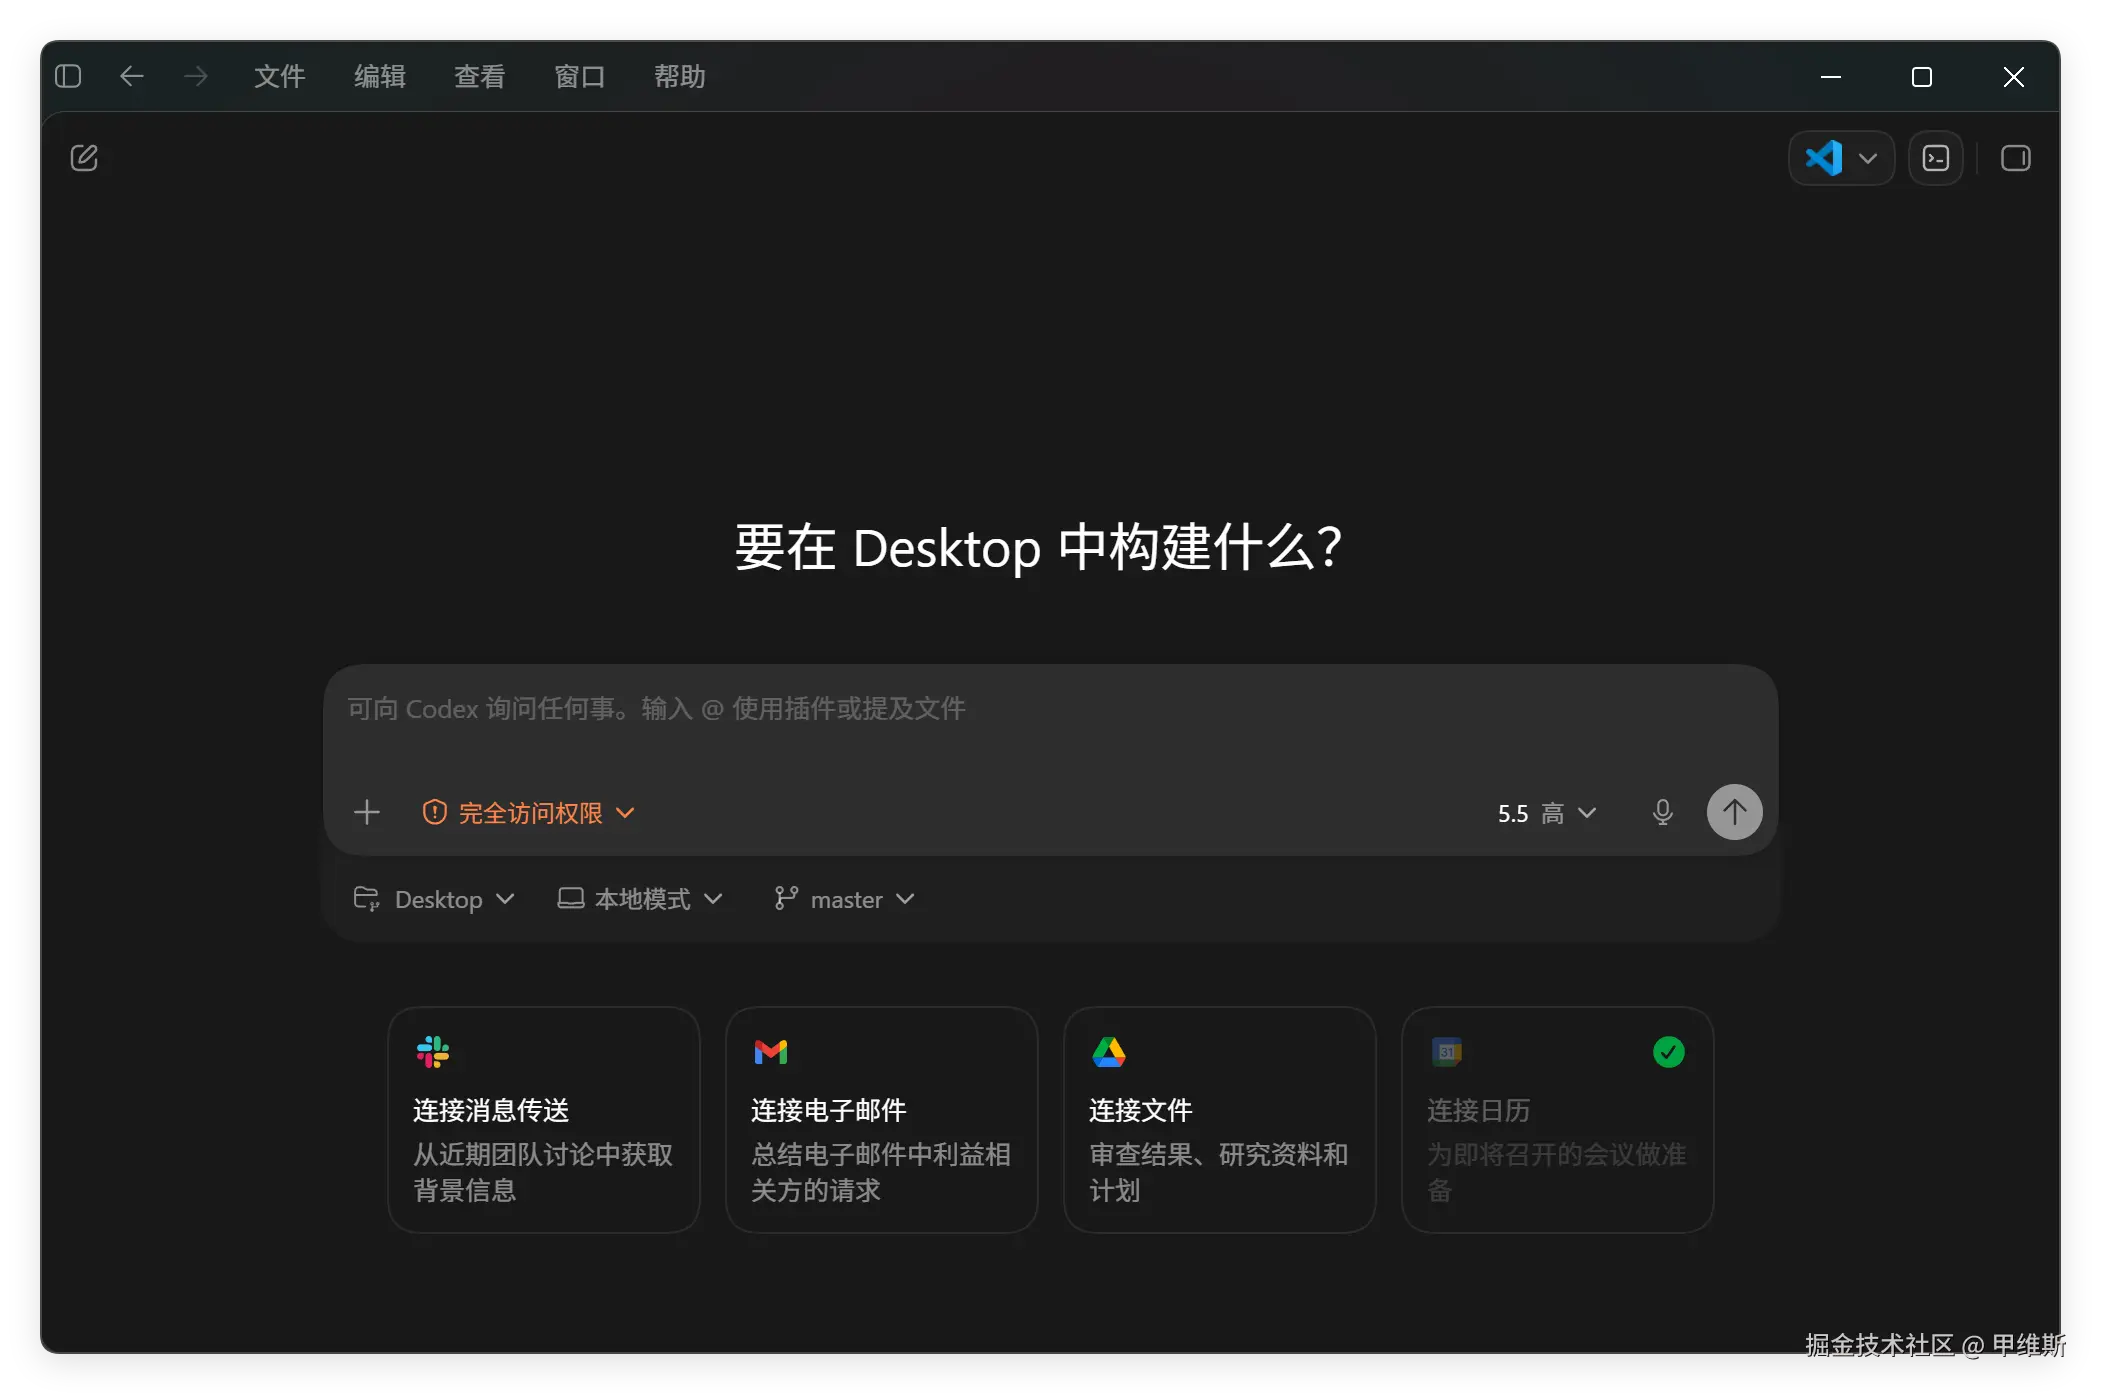Open the terminal panel icon
The height and width of the screenshot is (1394, 2101).
click(1936, 158)
